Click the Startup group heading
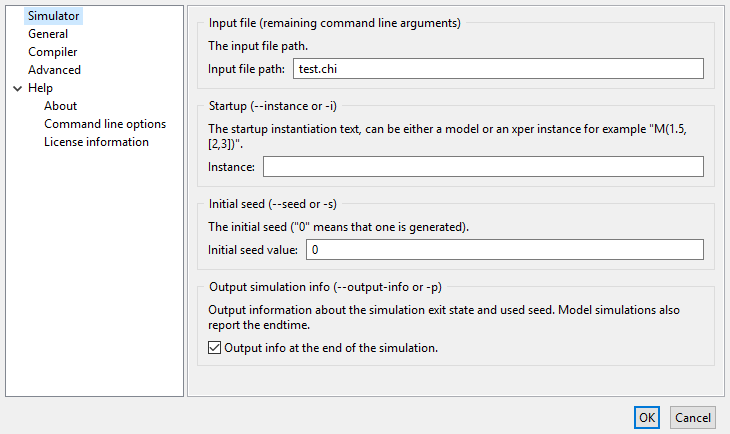730x434 pixels. pyautogui.click(x=276, y=105)
